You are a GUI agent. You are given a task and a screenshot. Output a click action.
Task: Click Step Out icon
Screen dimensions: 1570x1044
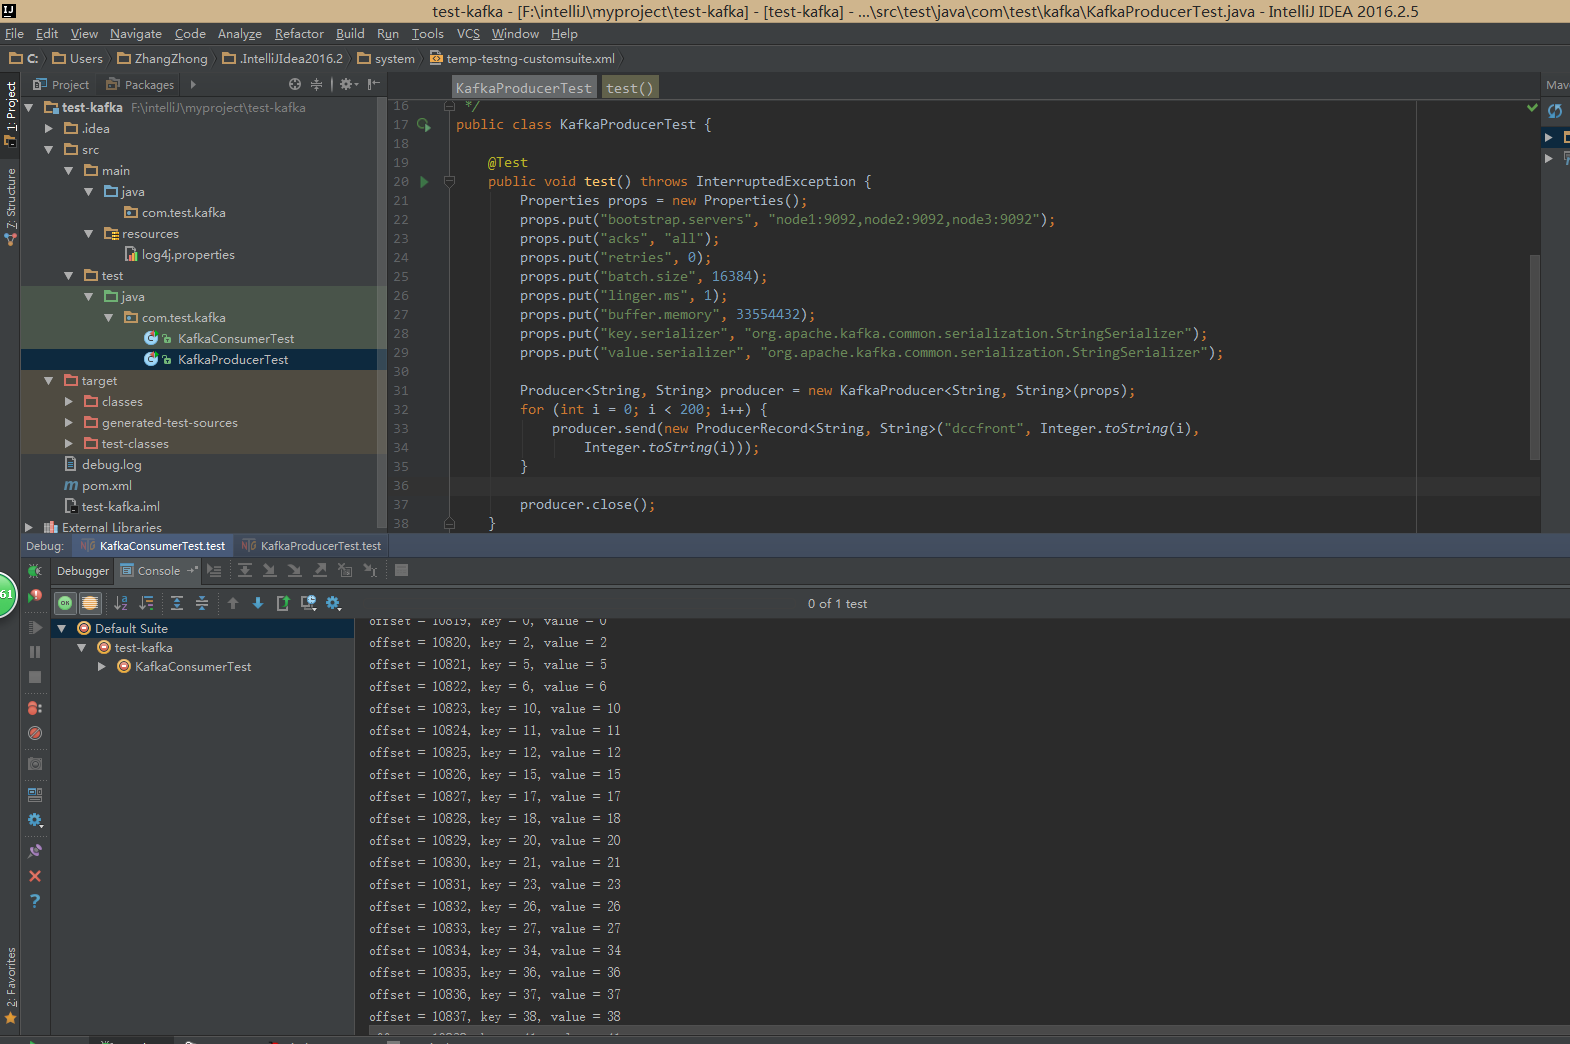(x=320, y=571)
